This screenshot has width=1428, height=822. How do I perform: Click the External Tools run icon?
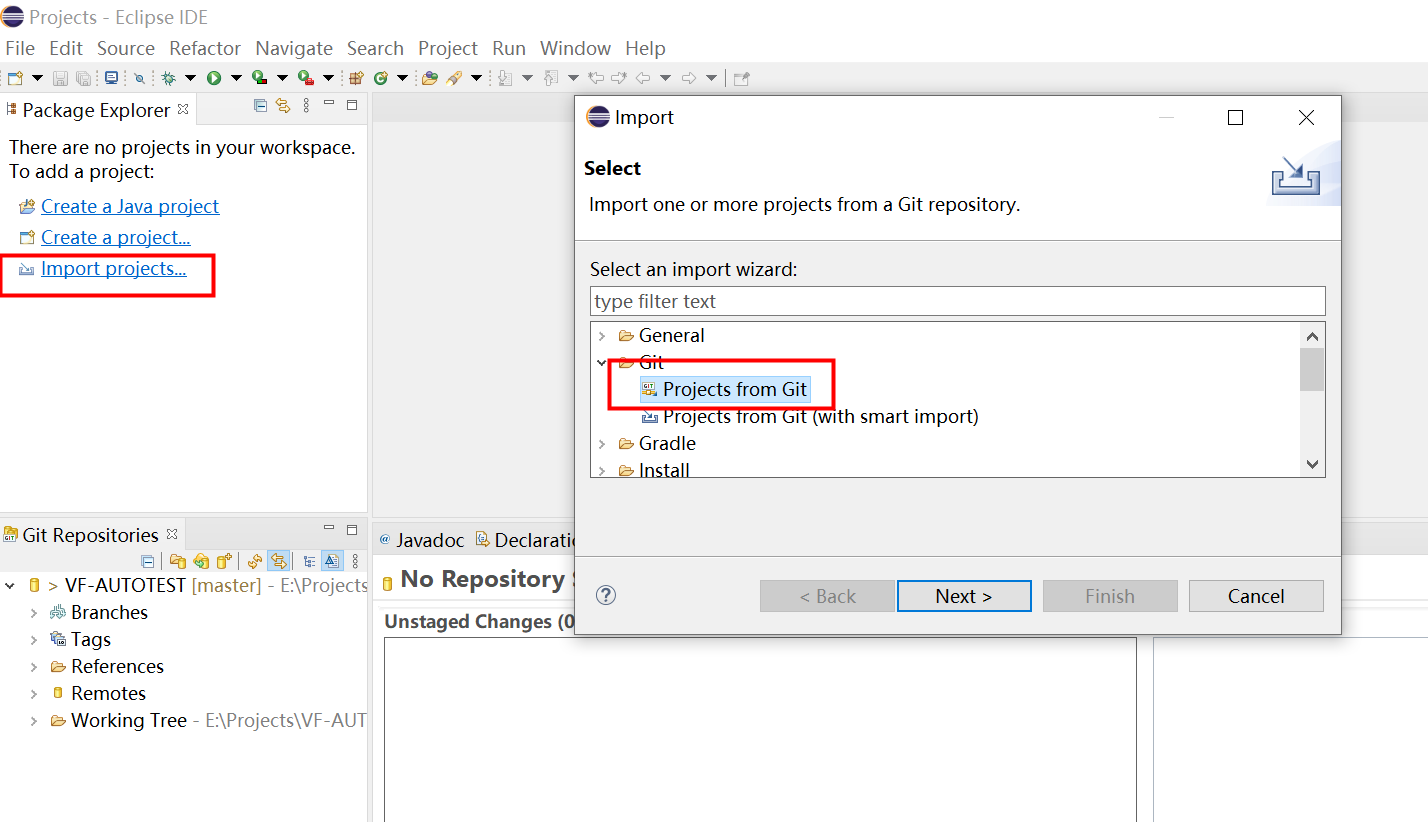(305, 78)
